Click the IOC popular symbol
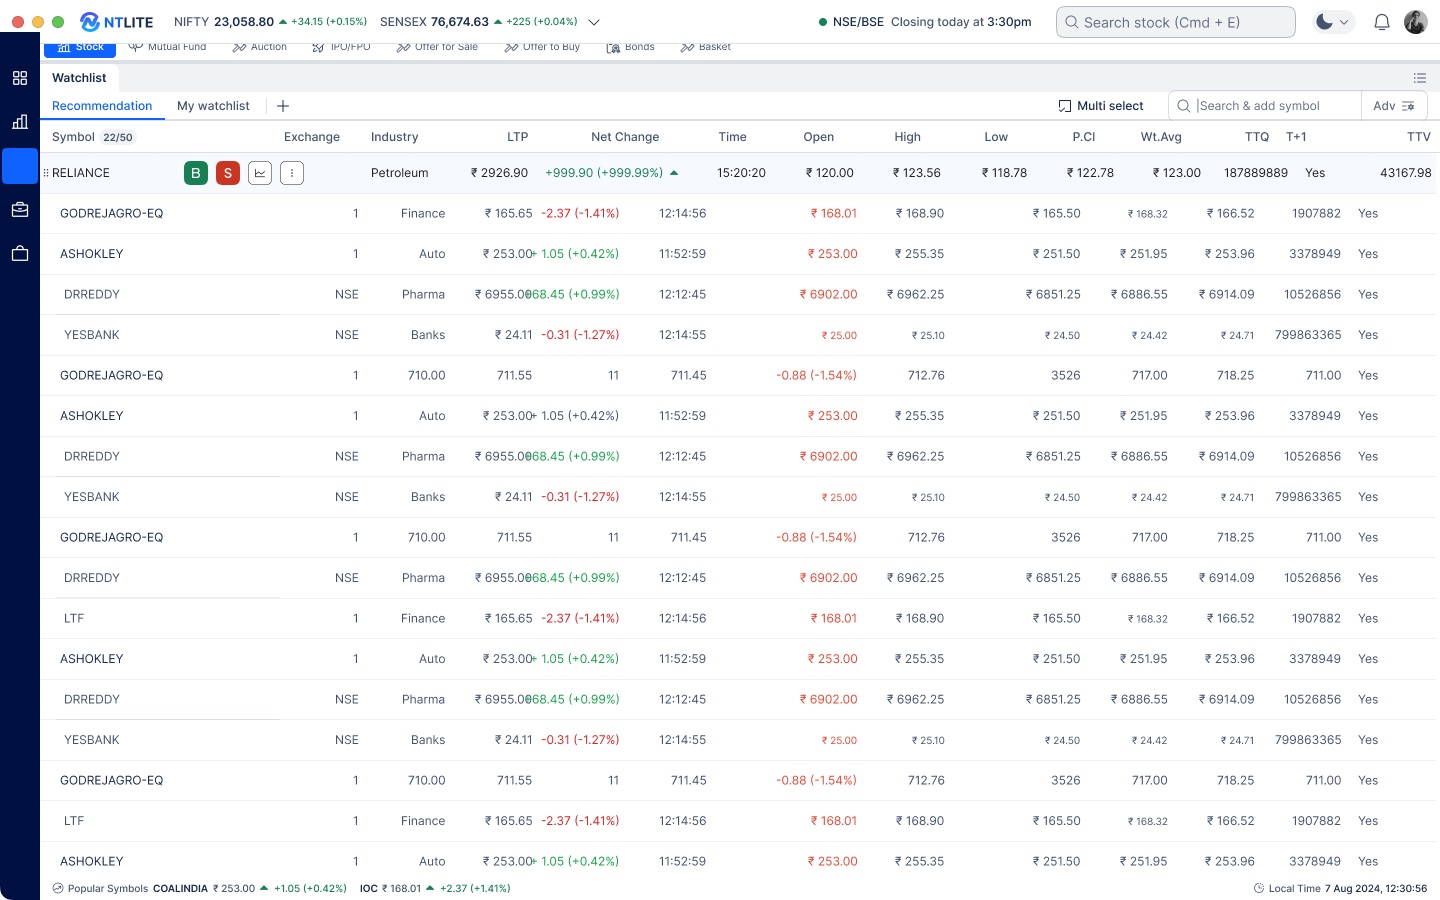Image resolution: width=1440 pixels, height=900 pixels. (369, 889)
